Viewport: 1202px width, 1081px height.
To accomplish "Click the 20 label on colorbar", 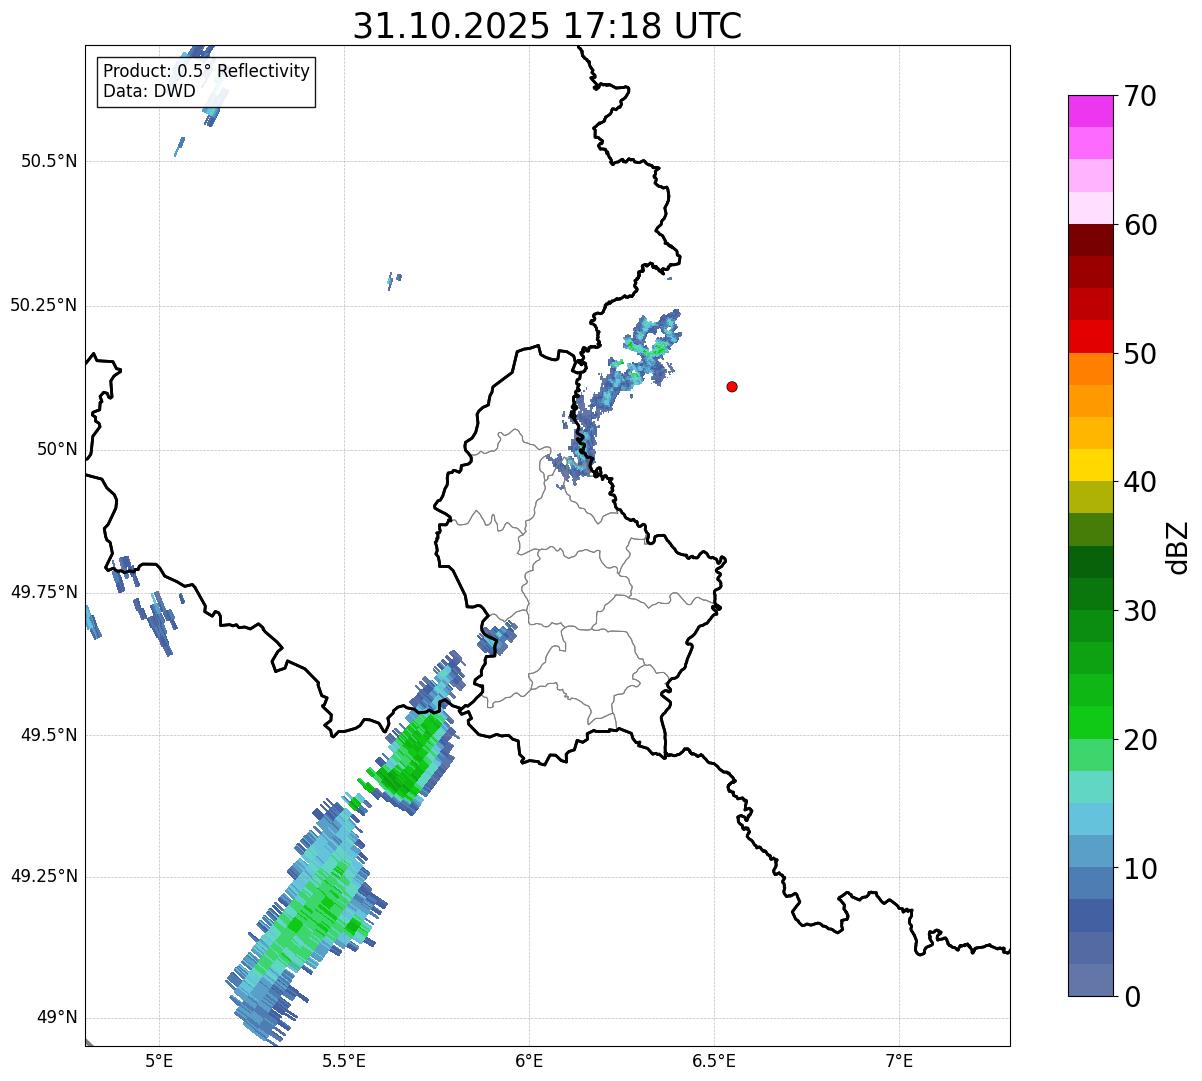I will (1140, 740).
